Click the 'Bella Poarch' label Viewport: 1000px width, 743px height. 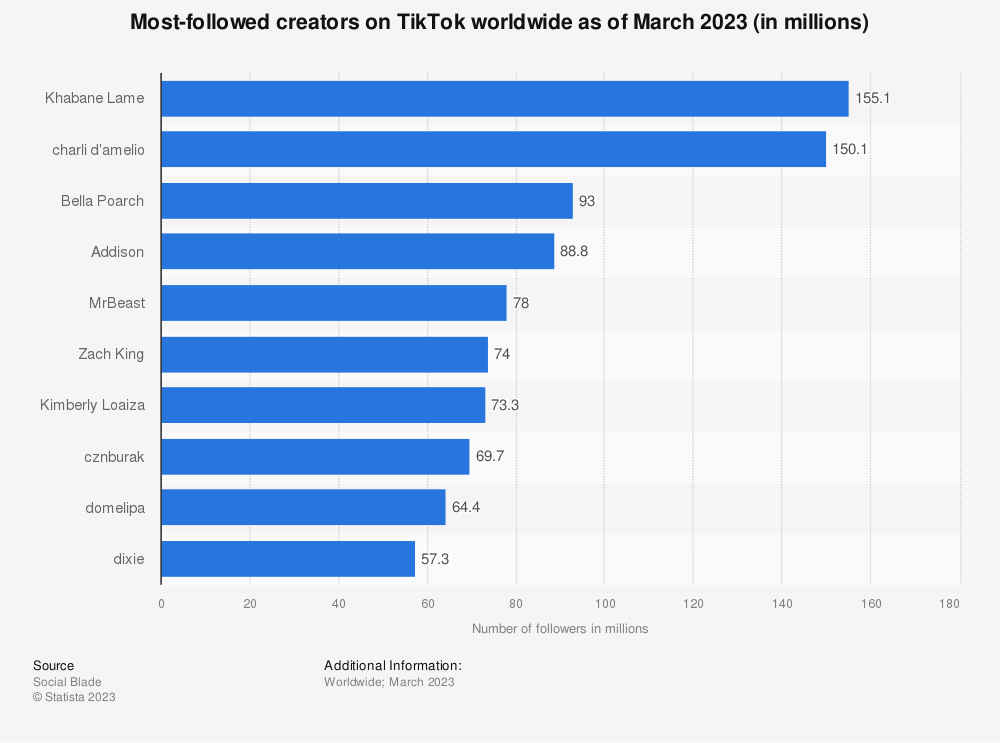(103, 201)
